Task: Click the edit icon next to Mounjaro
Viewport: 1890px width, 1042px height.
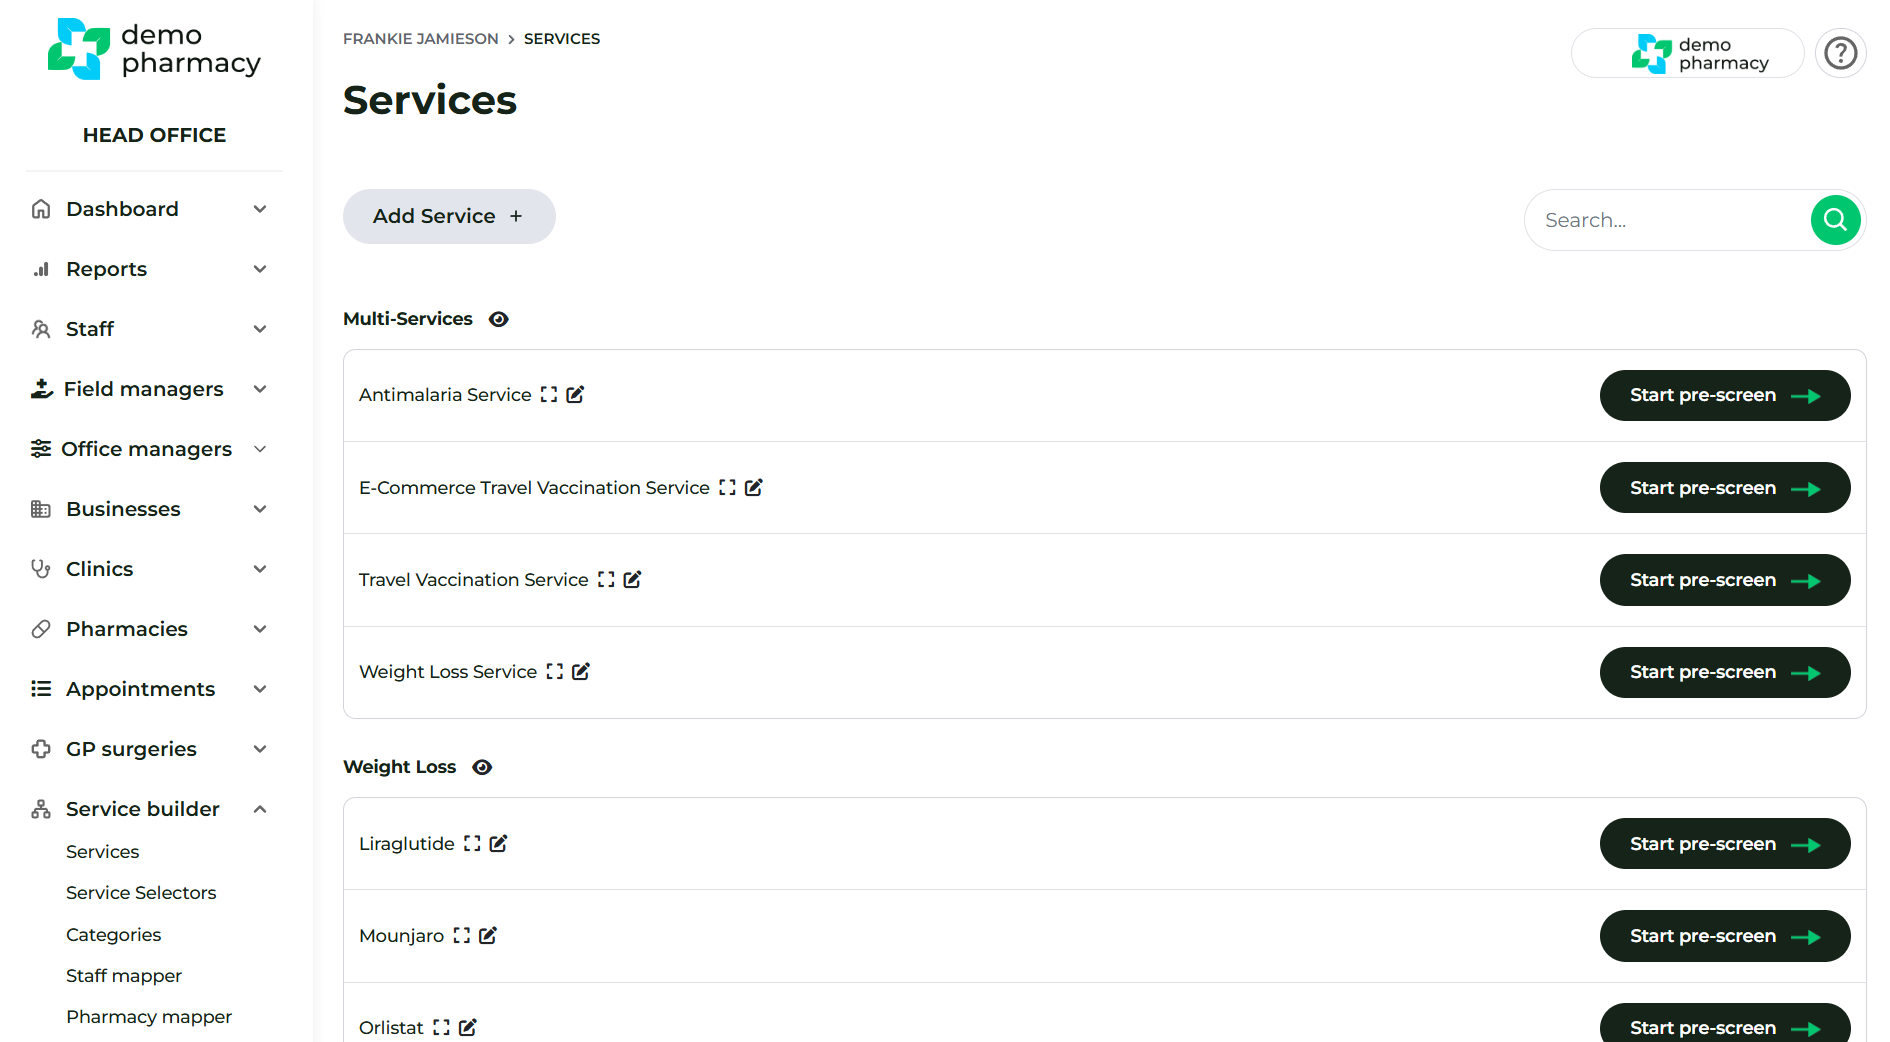Action: click(488, 936)
